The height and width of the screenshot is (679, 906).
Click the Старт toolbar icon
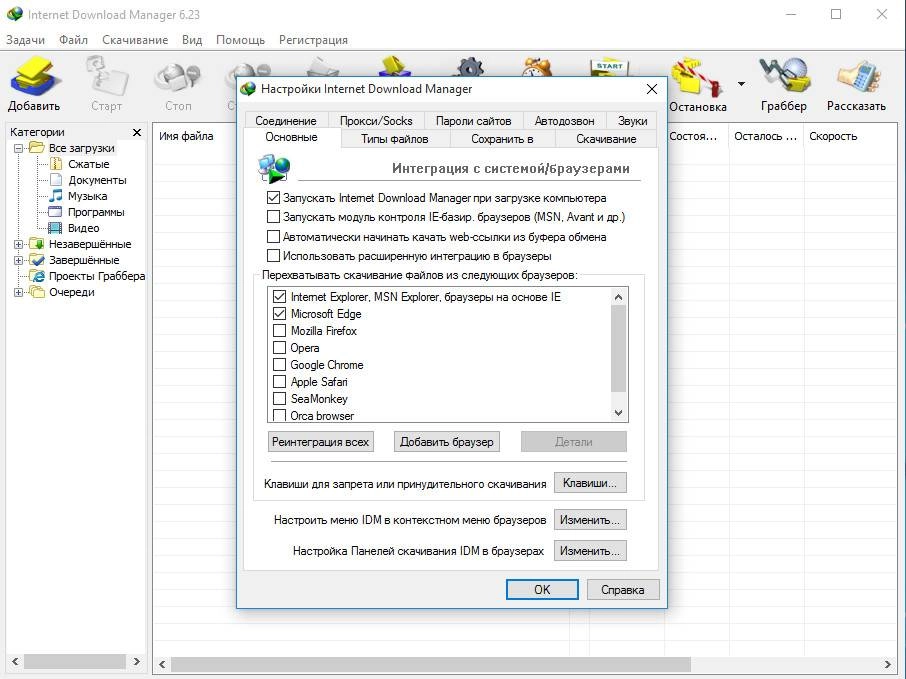click(x=106, y=84)
